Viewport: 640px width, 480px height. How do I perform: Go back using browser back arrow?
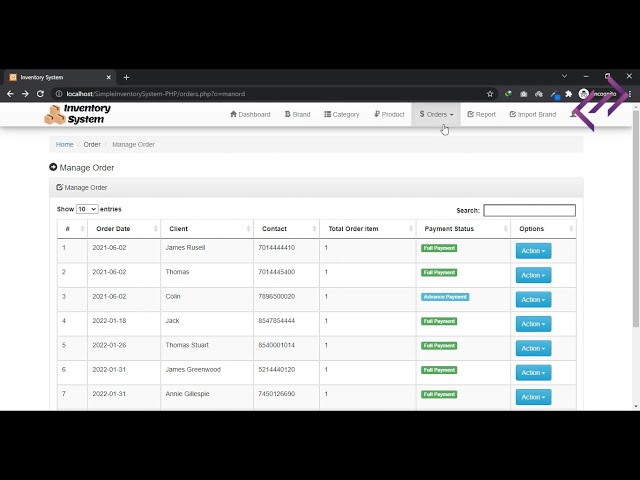point(10,94)
